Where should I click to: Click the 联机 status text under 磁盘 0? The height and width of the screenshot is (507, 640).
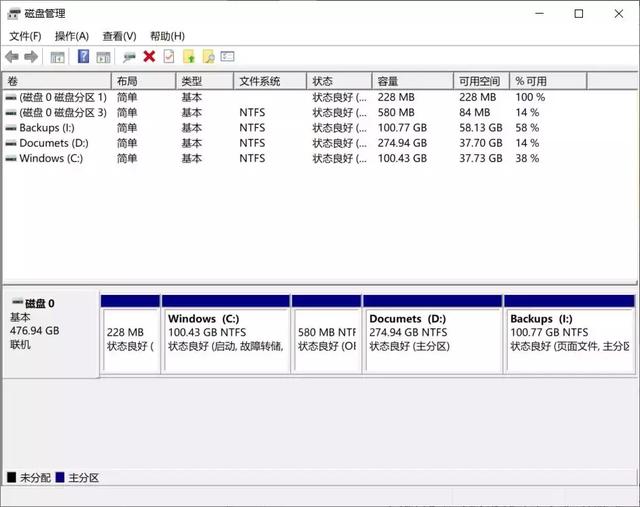coord(20,345)
